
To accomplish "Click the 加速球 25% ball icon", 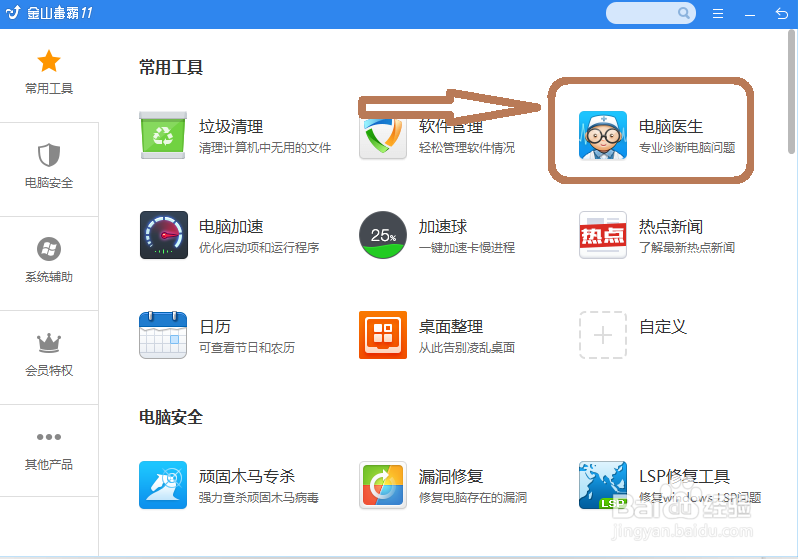I will coord(383,235).
